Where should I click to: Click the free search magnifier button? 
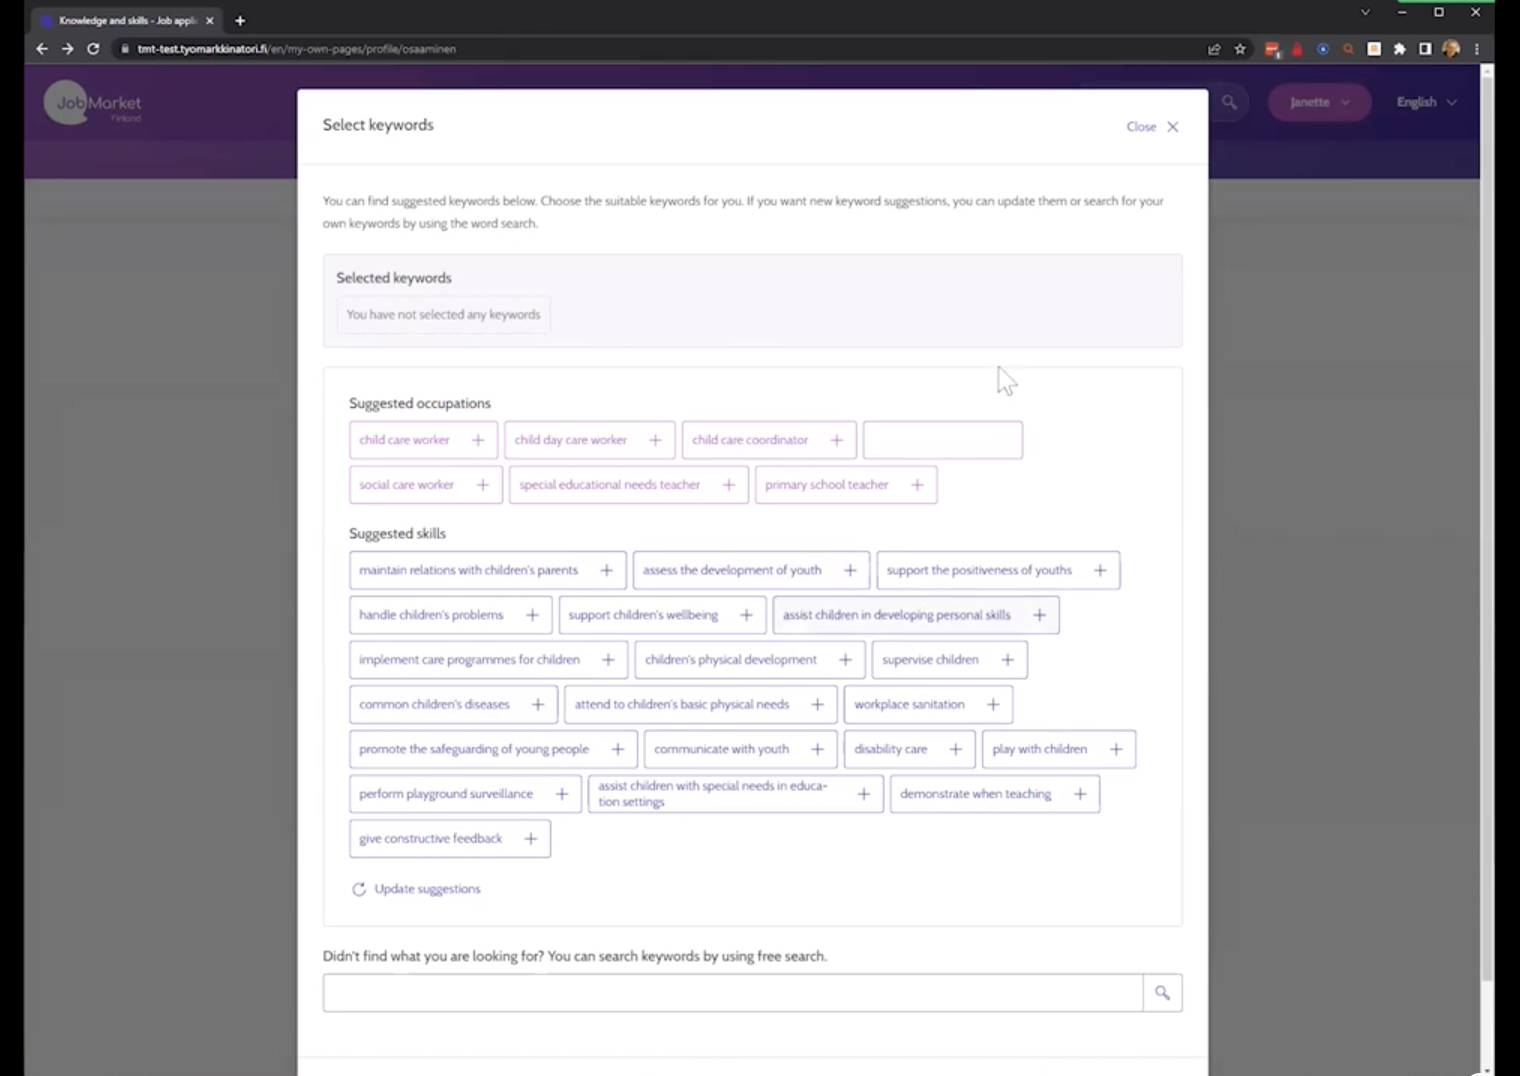tap(1162, 993)
